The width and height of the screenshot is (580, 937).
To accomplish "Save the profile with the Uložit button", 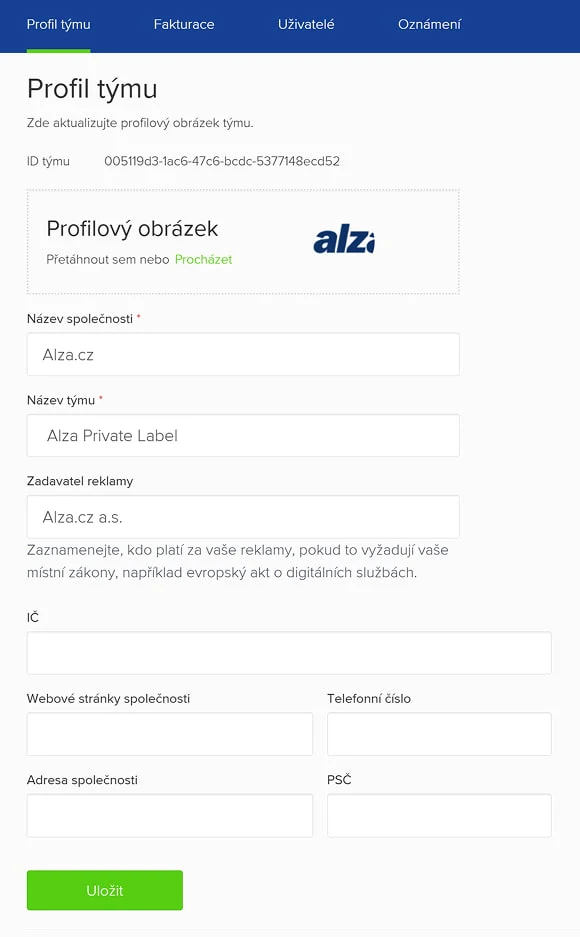I will pyautogui.click(x=104, y=890).
